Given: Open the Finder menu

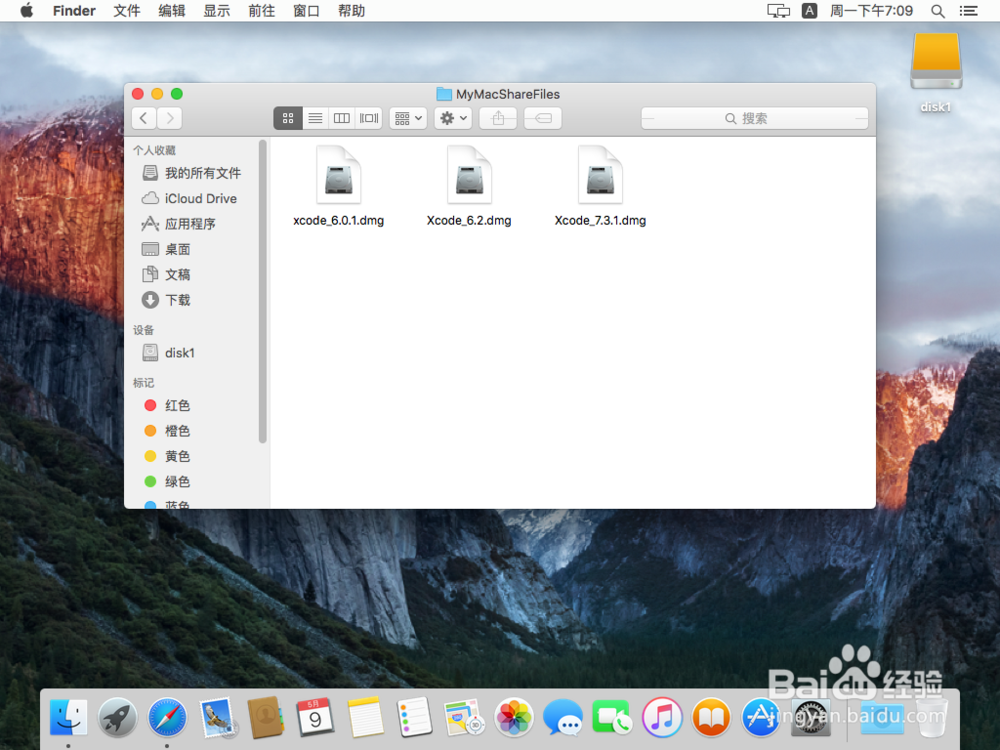Looking at the screenshot, I should [74, 11].
